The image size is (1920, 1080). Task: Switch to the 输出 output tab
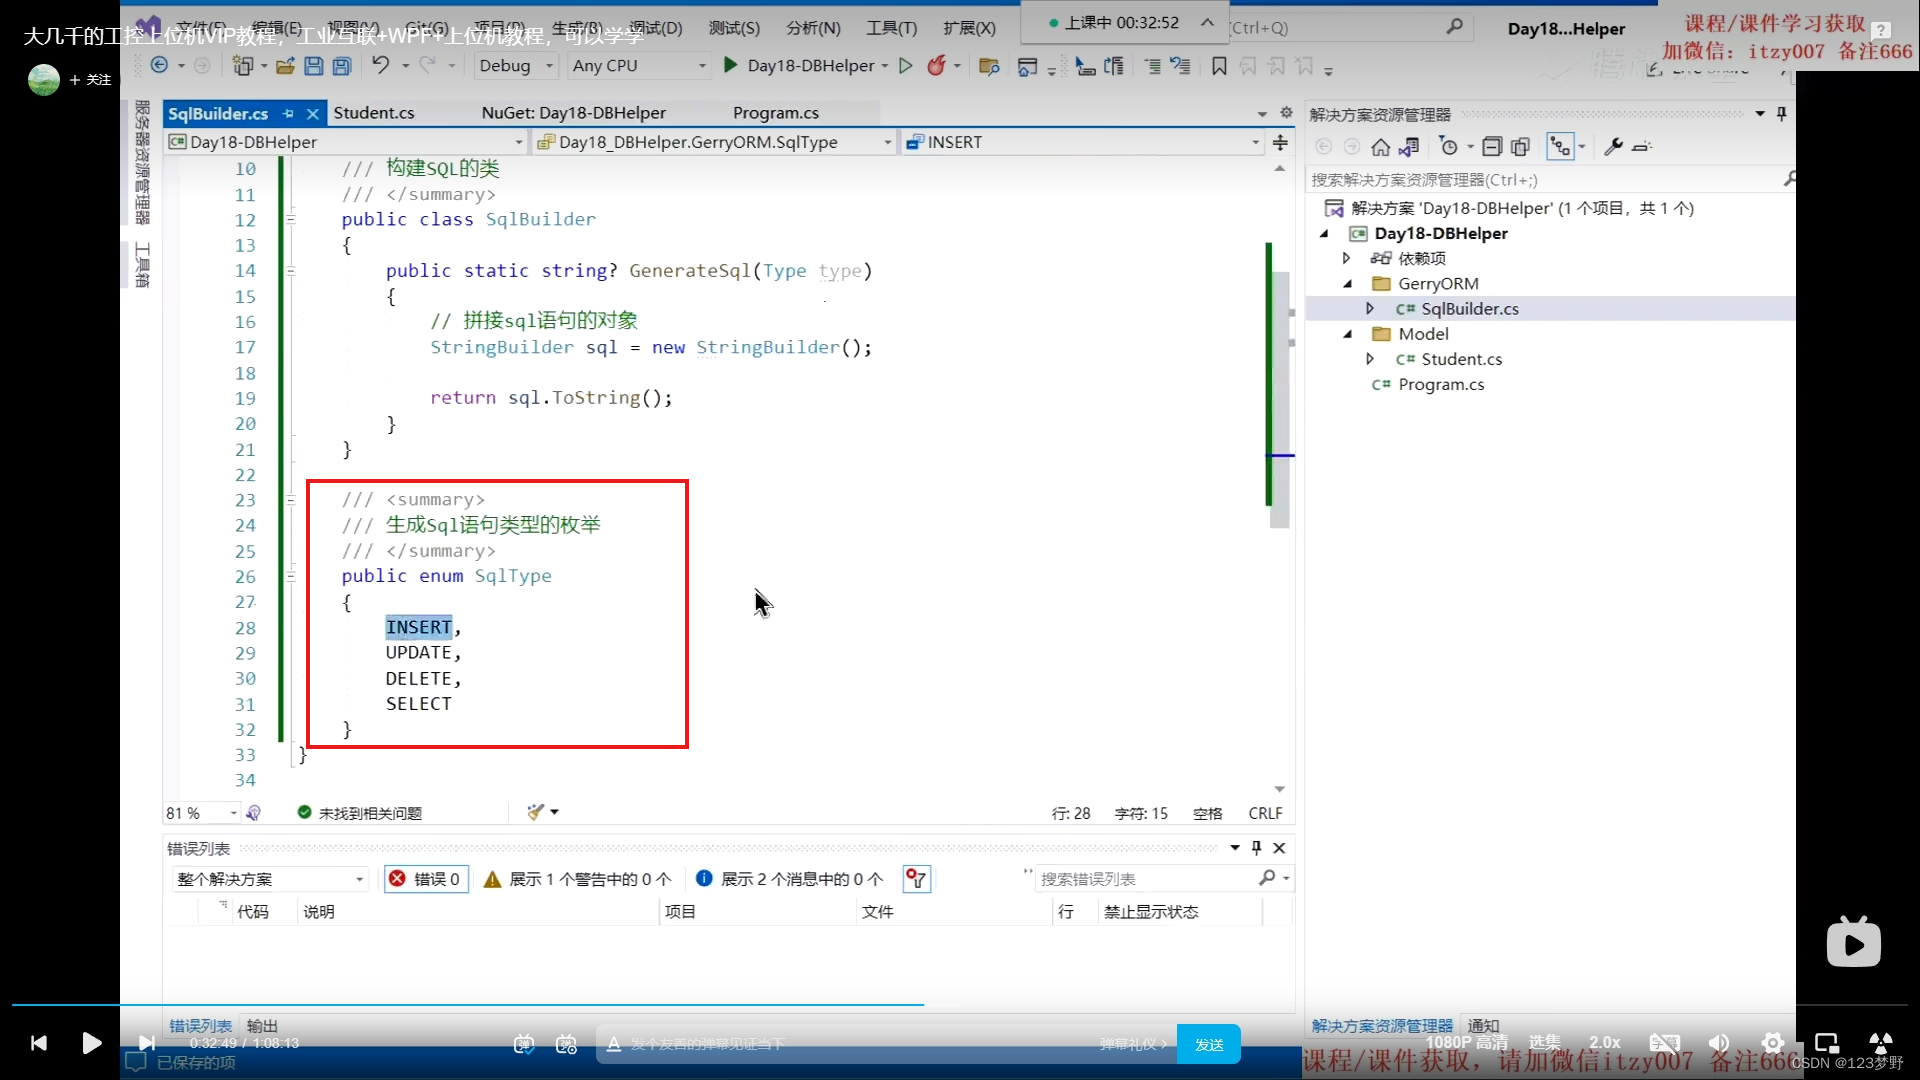[262, 1026]
